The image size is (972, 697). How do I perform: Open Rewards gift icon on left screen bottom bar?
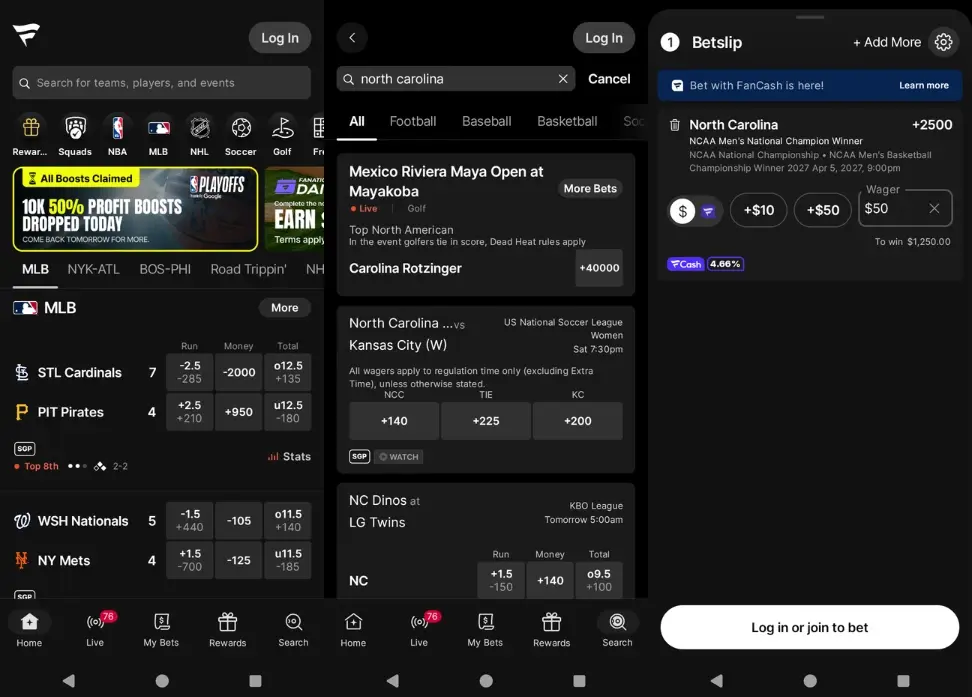228,622
